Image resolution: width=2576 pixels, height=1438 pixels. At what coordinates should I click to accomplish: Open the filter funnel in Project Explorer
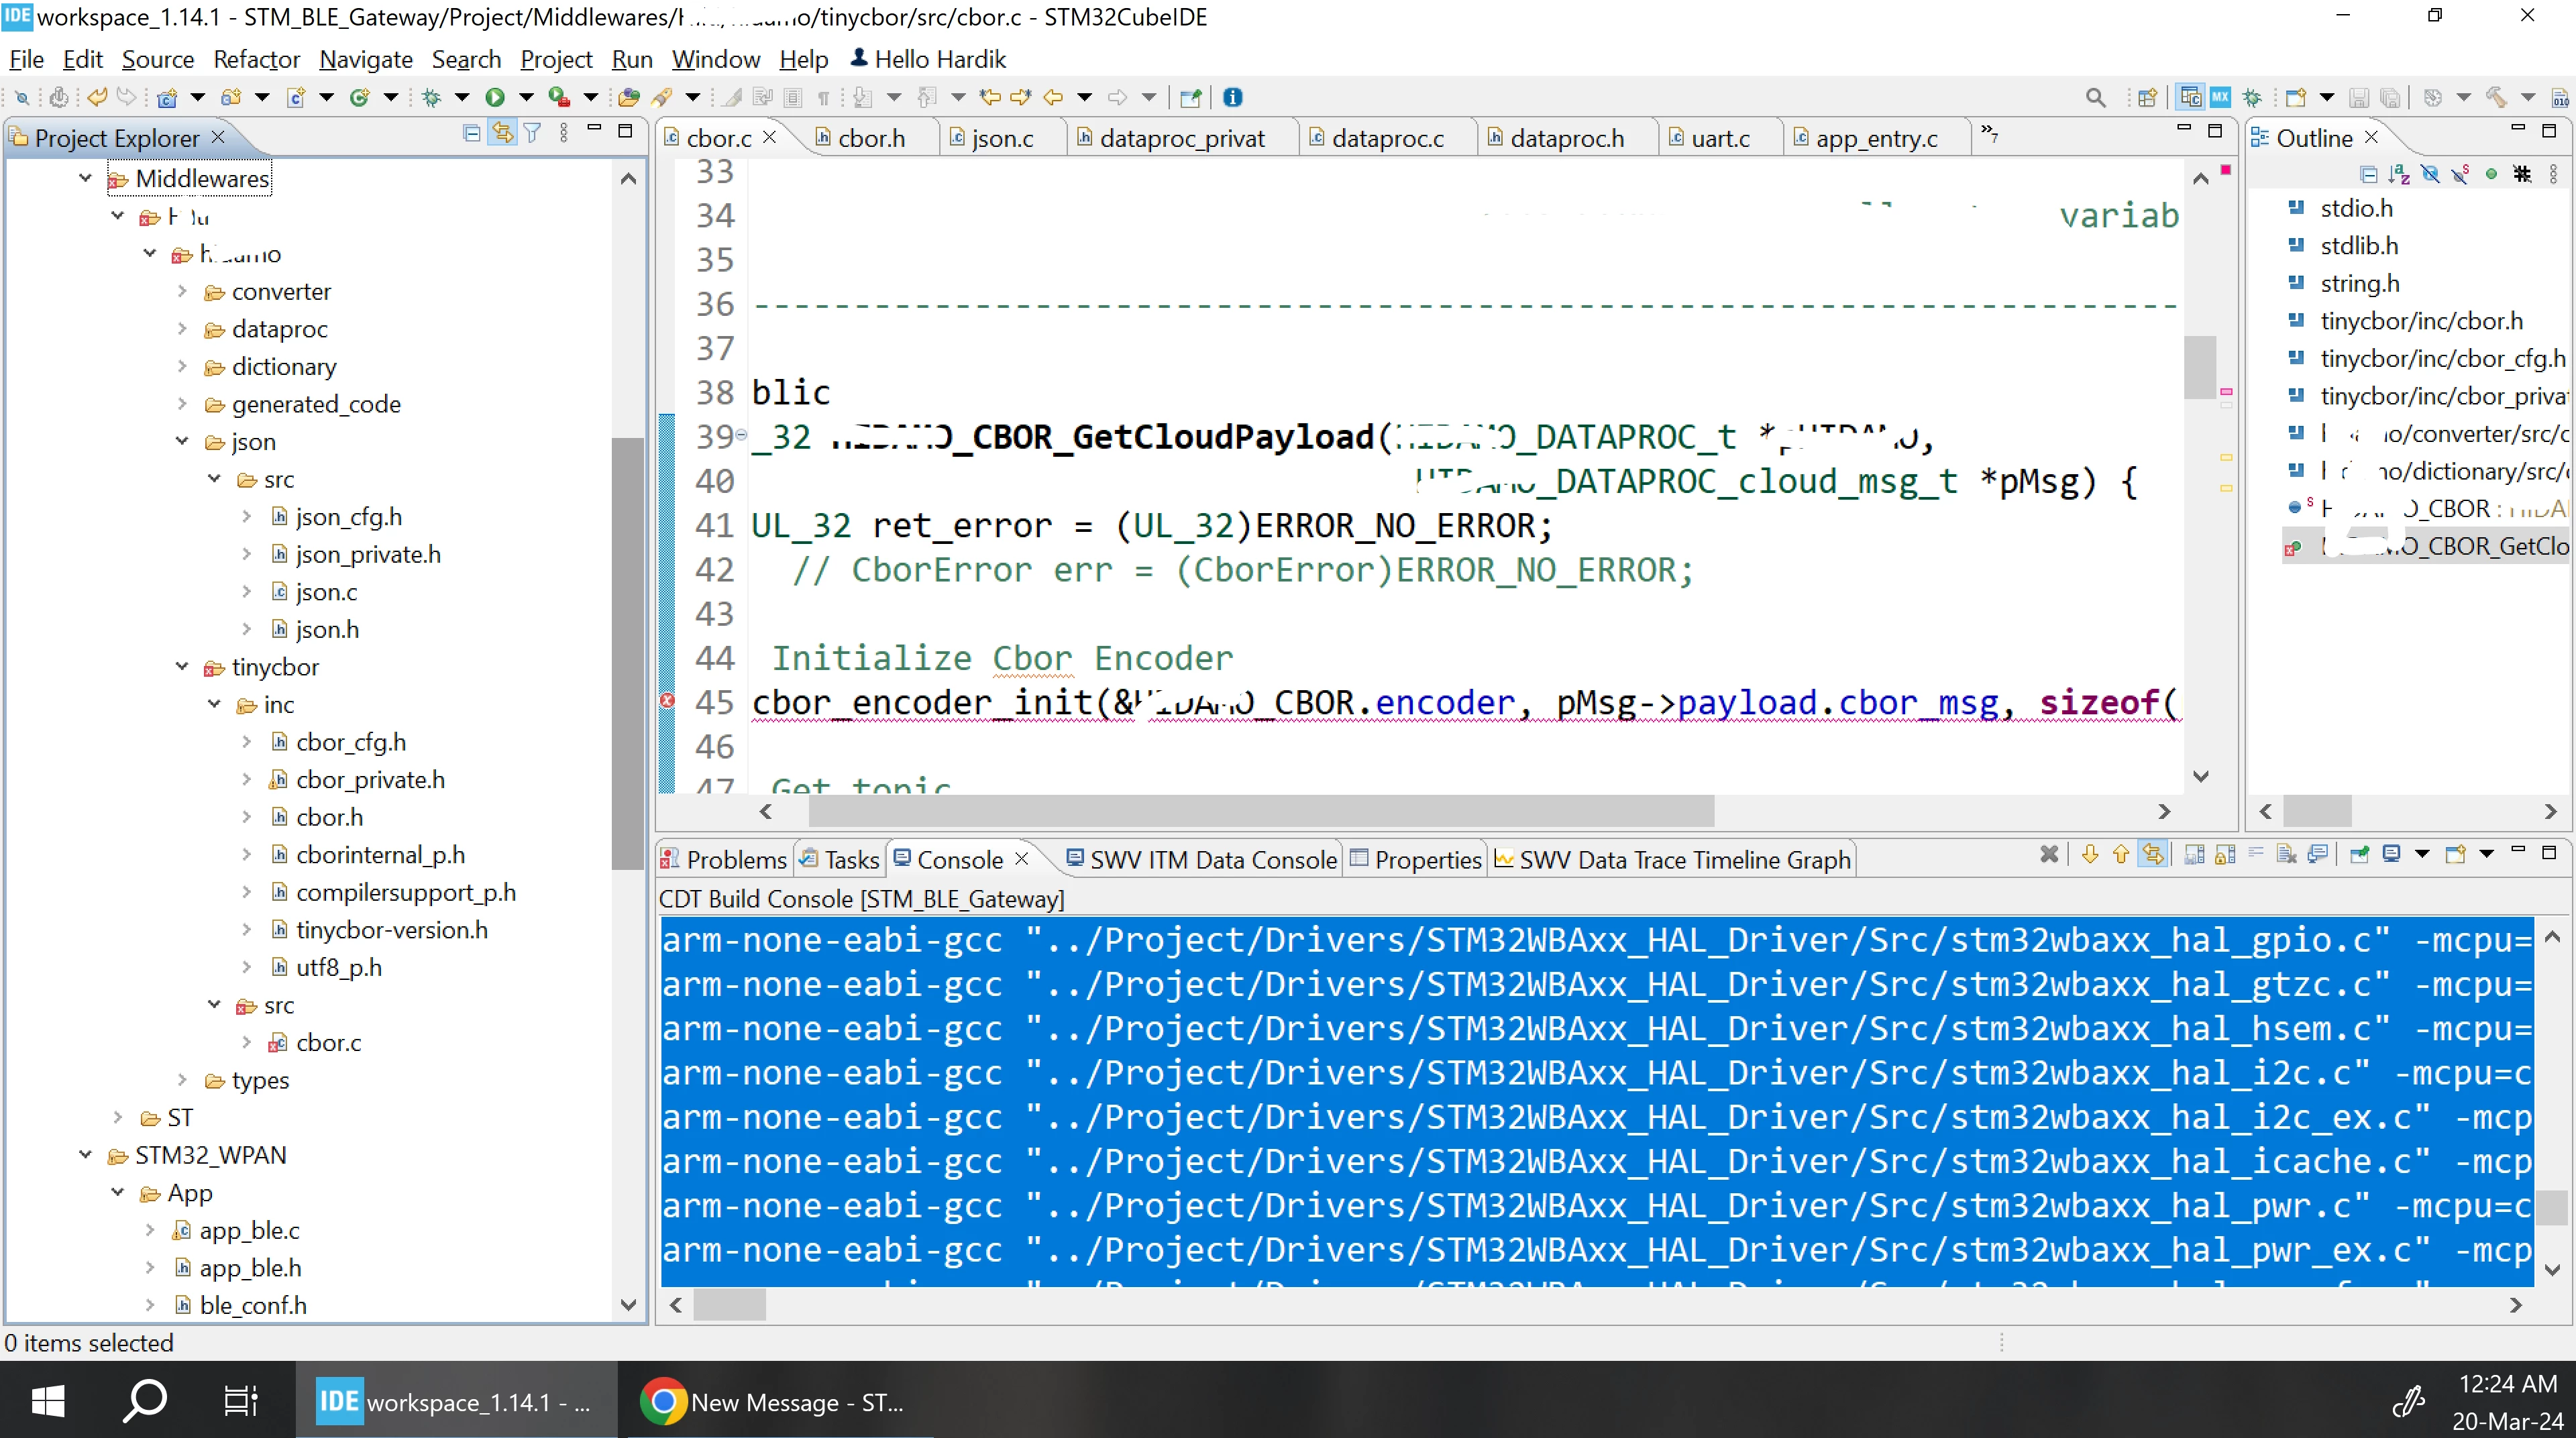point(533,133)
